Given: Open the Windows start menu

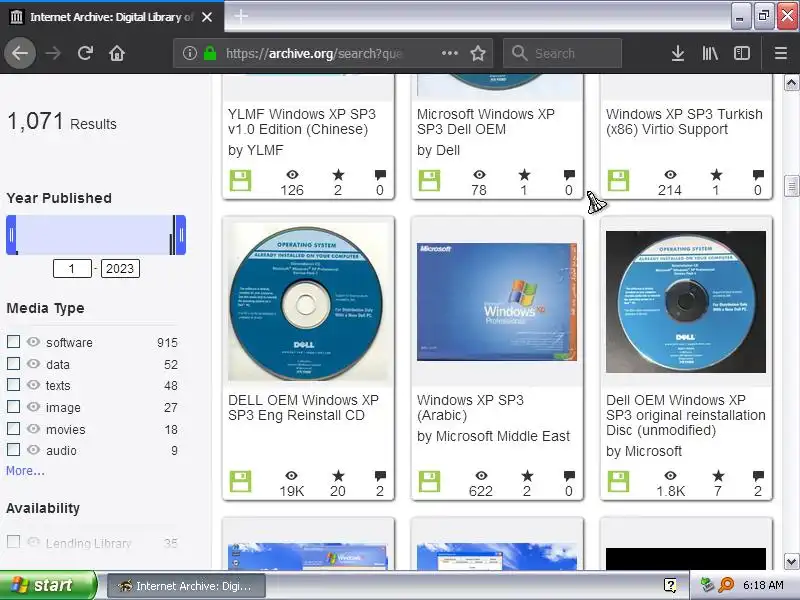Looking at the screenshot, I should pyautogui.click(x=48, y=585).
